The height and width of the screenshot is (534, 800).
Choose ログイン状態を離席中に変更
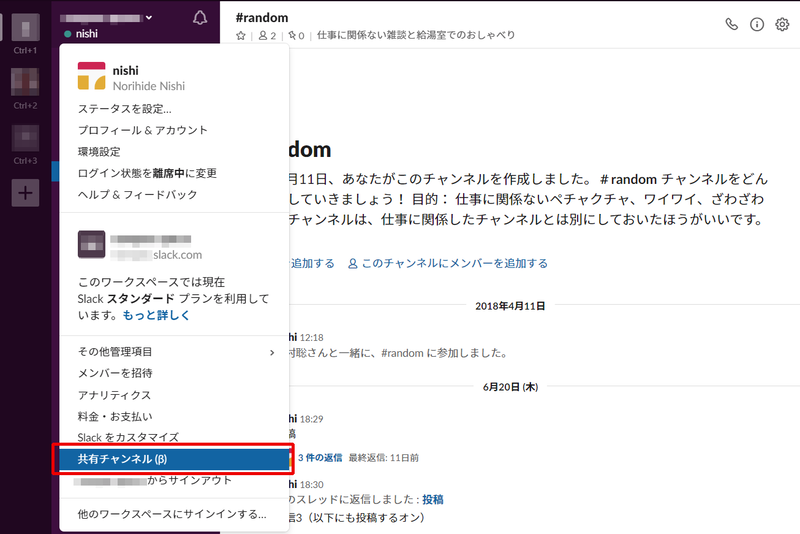pyautogui.click(x=147, y=173)
